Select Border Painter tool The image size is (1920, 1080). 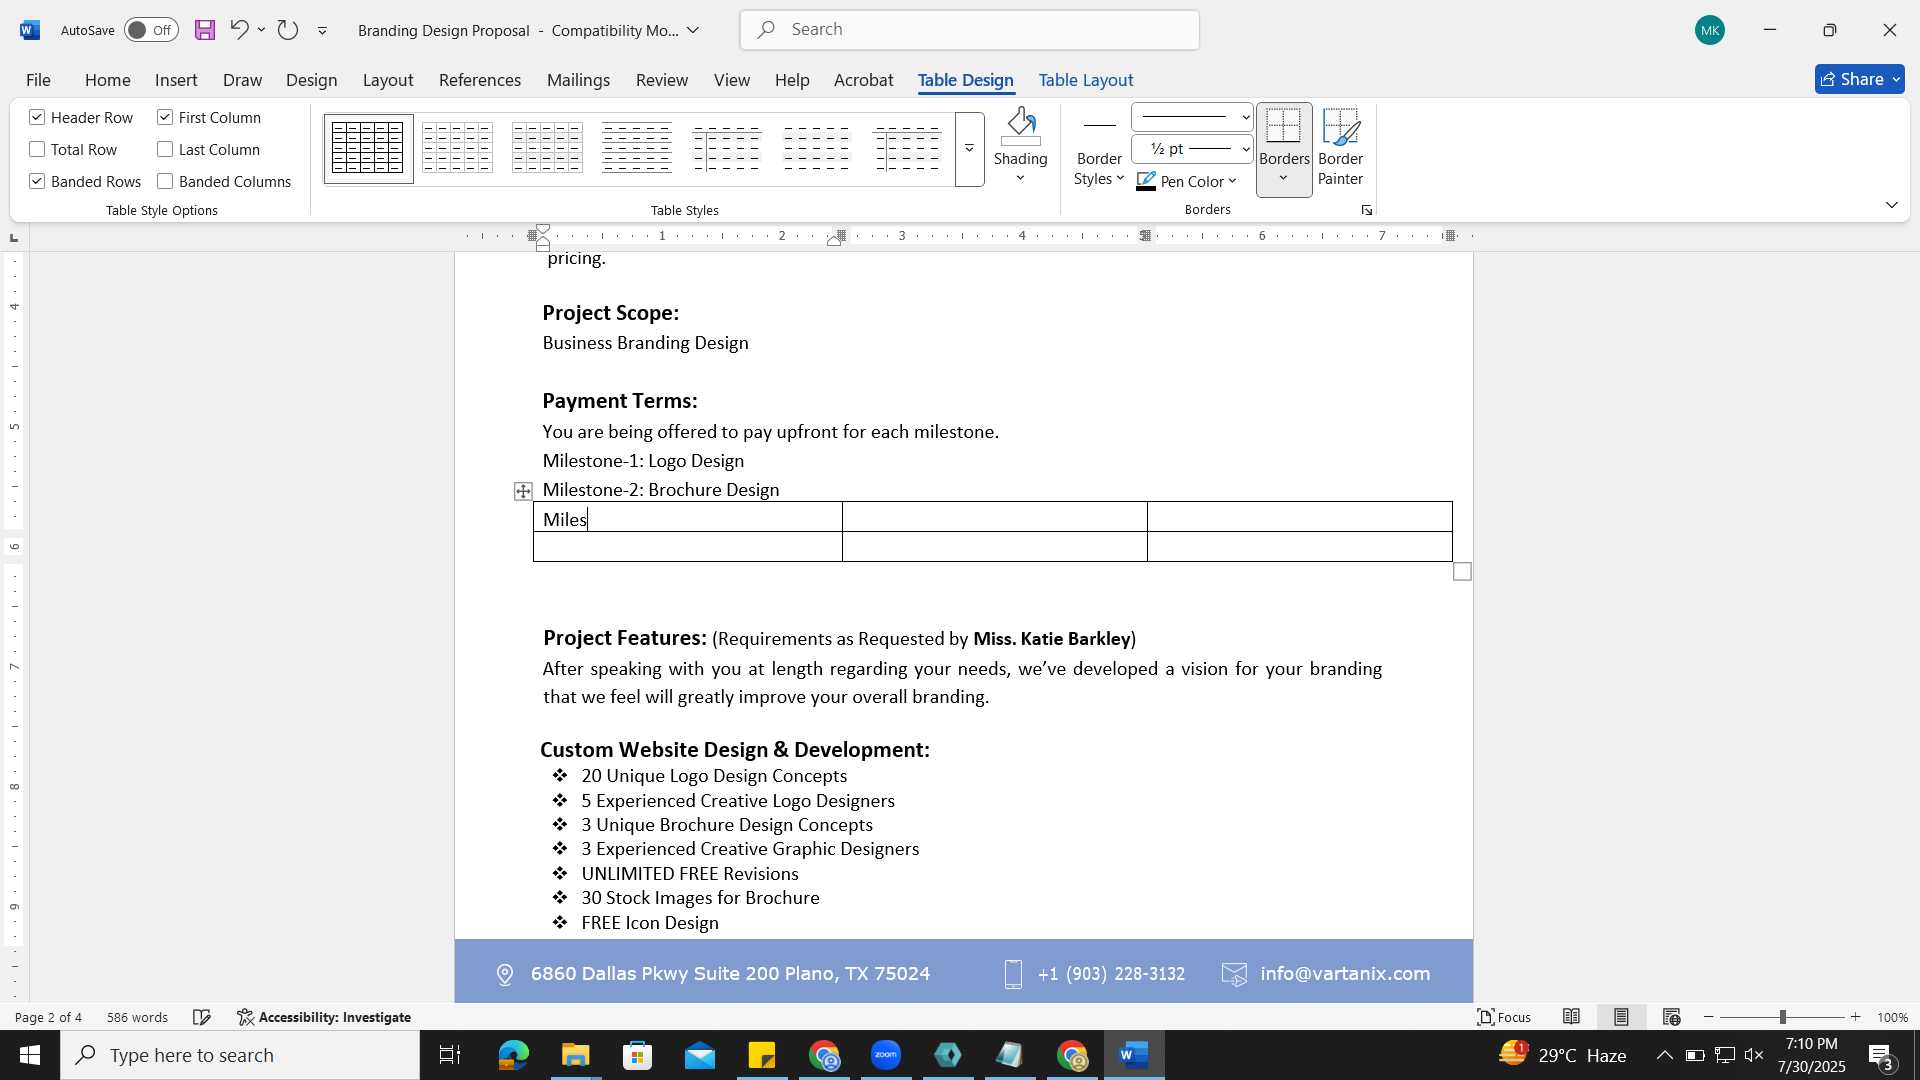point(1340,147)
